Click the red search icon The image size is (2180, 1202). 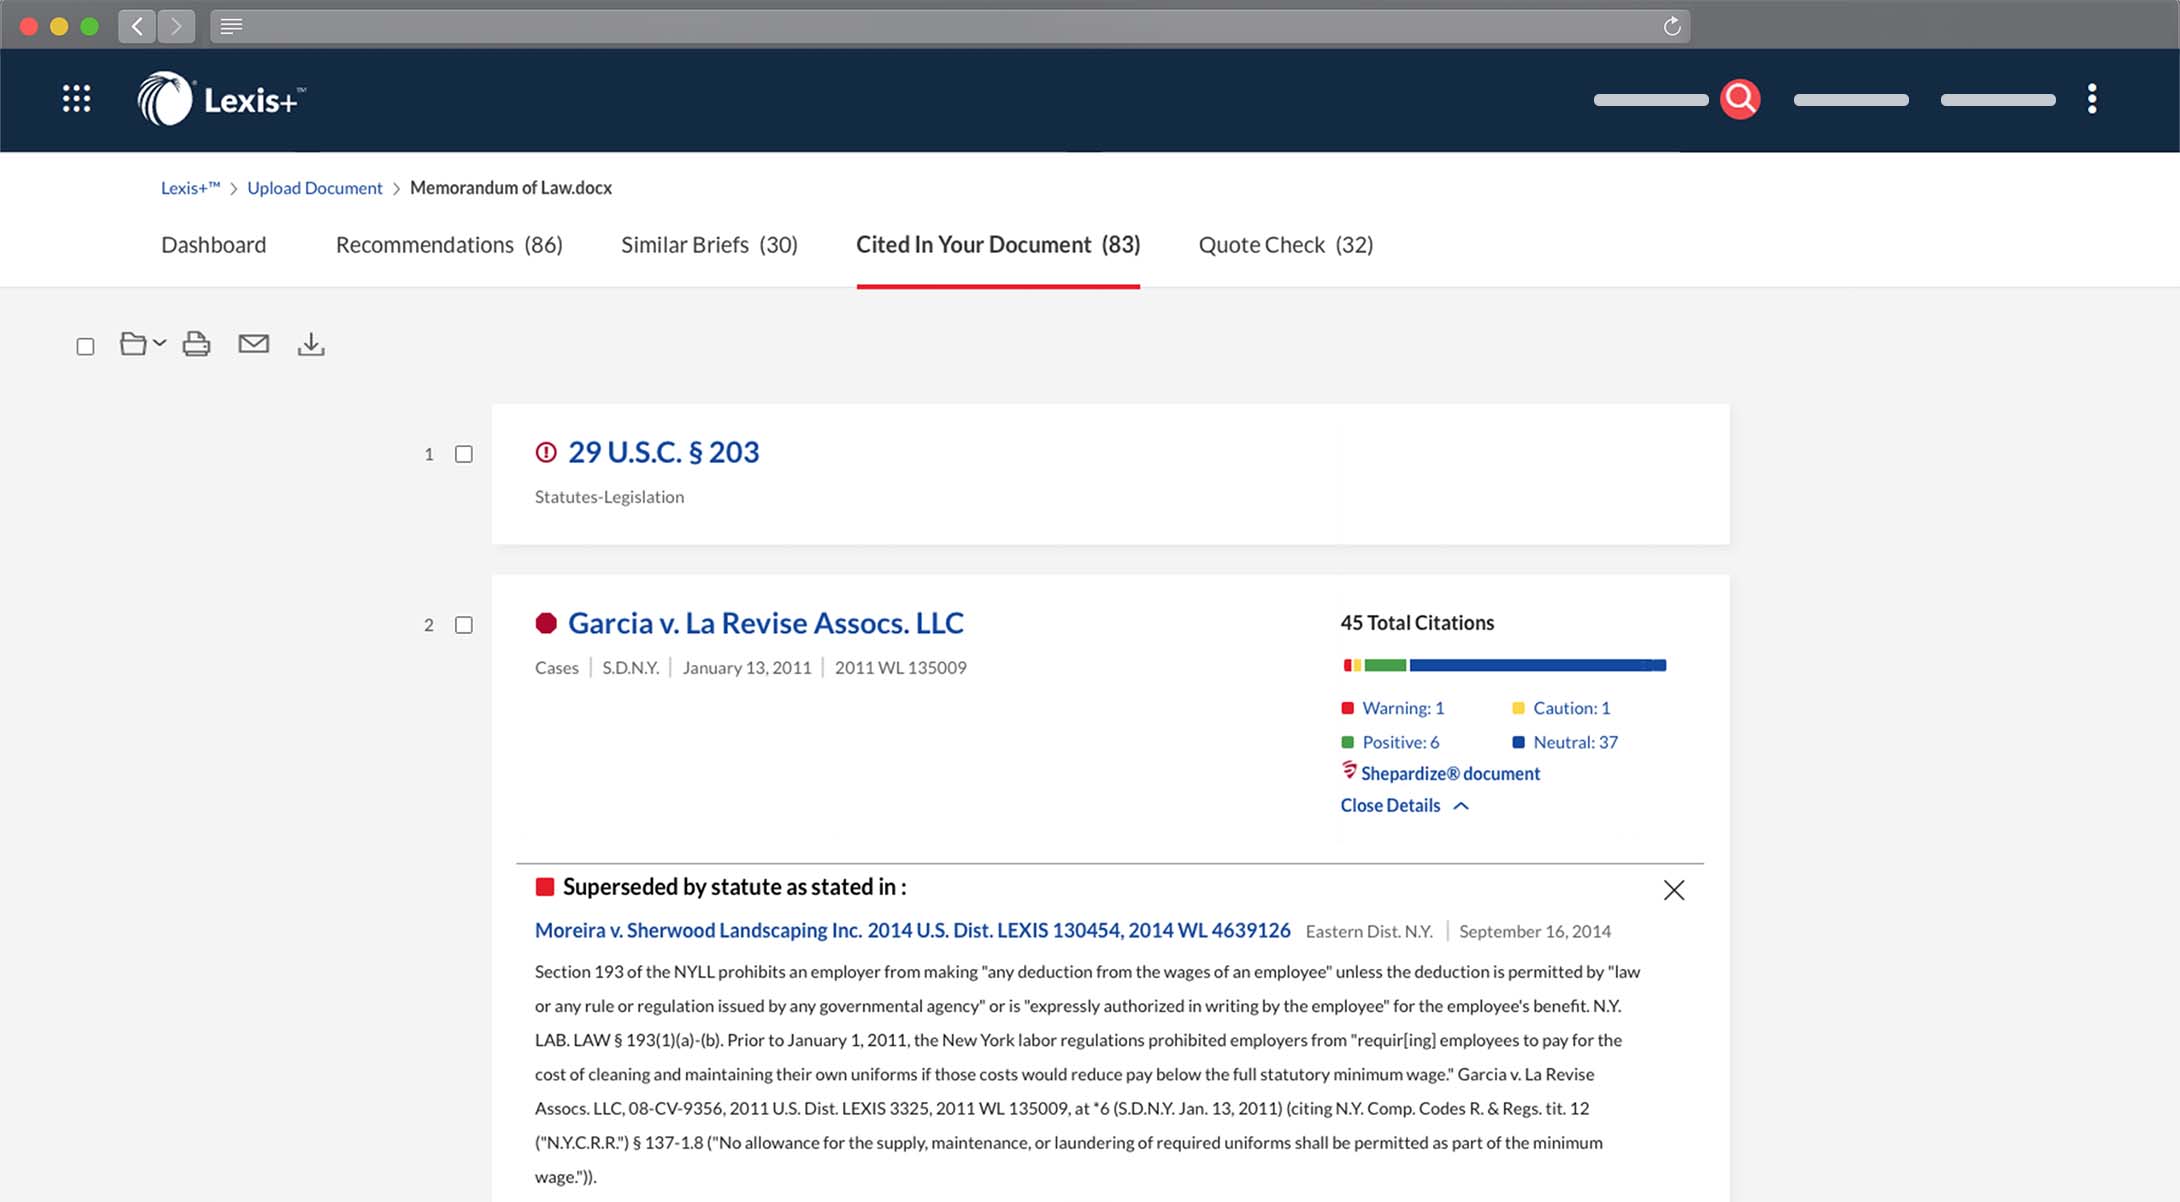click(x=1740, y=98)
